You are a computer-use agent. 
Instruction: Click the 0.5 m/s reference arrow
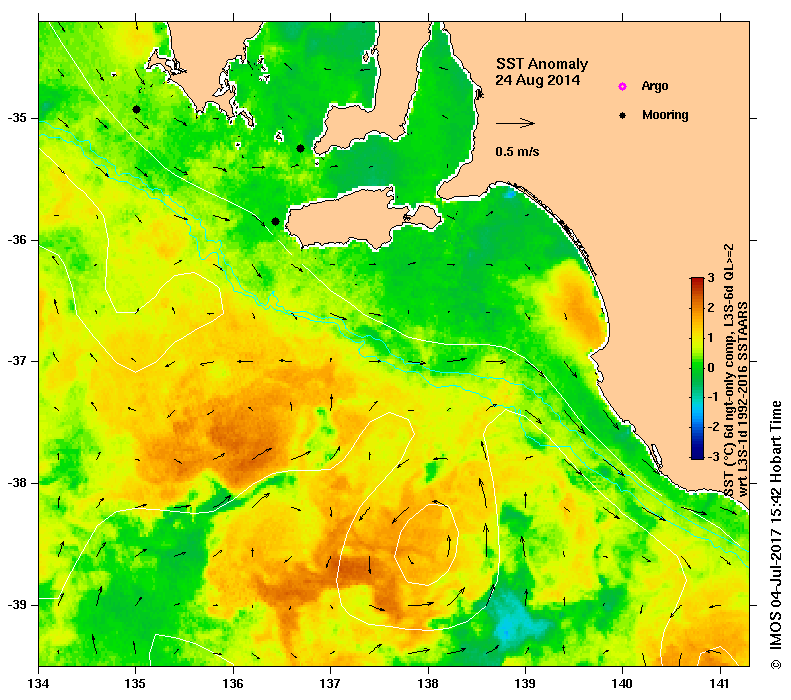pyautogui.click(x=515, y=123)
